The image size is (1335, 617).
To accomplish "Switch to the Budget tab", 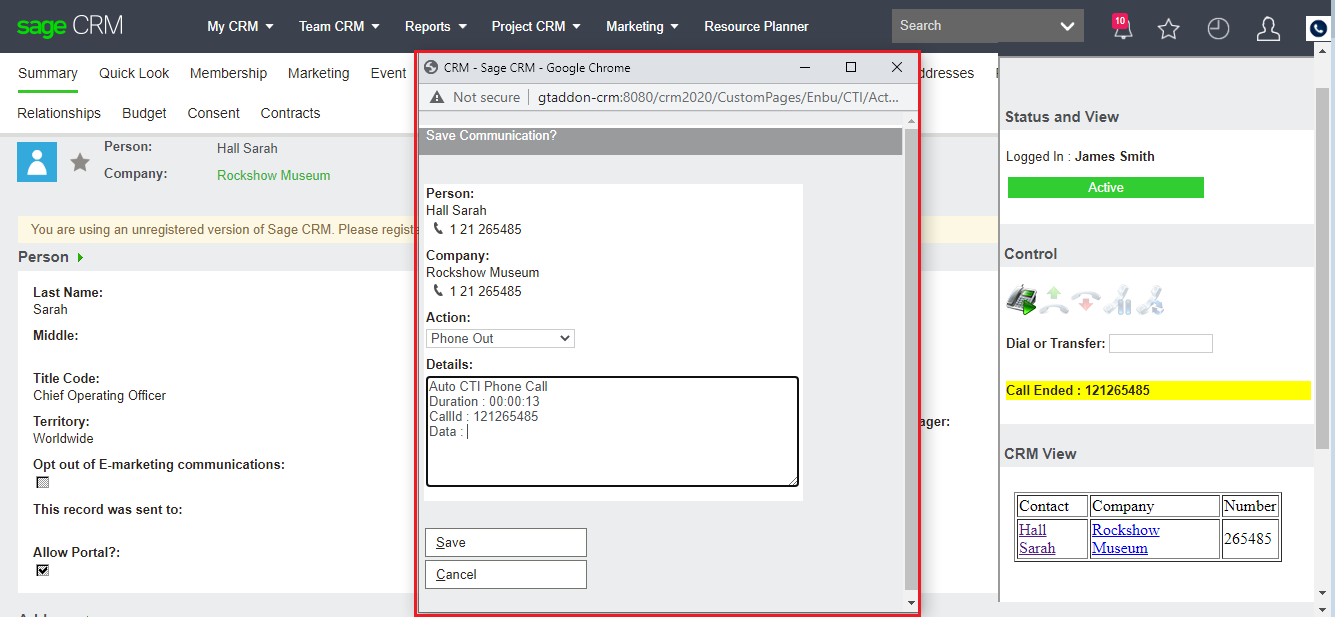I will coord(144,113).
